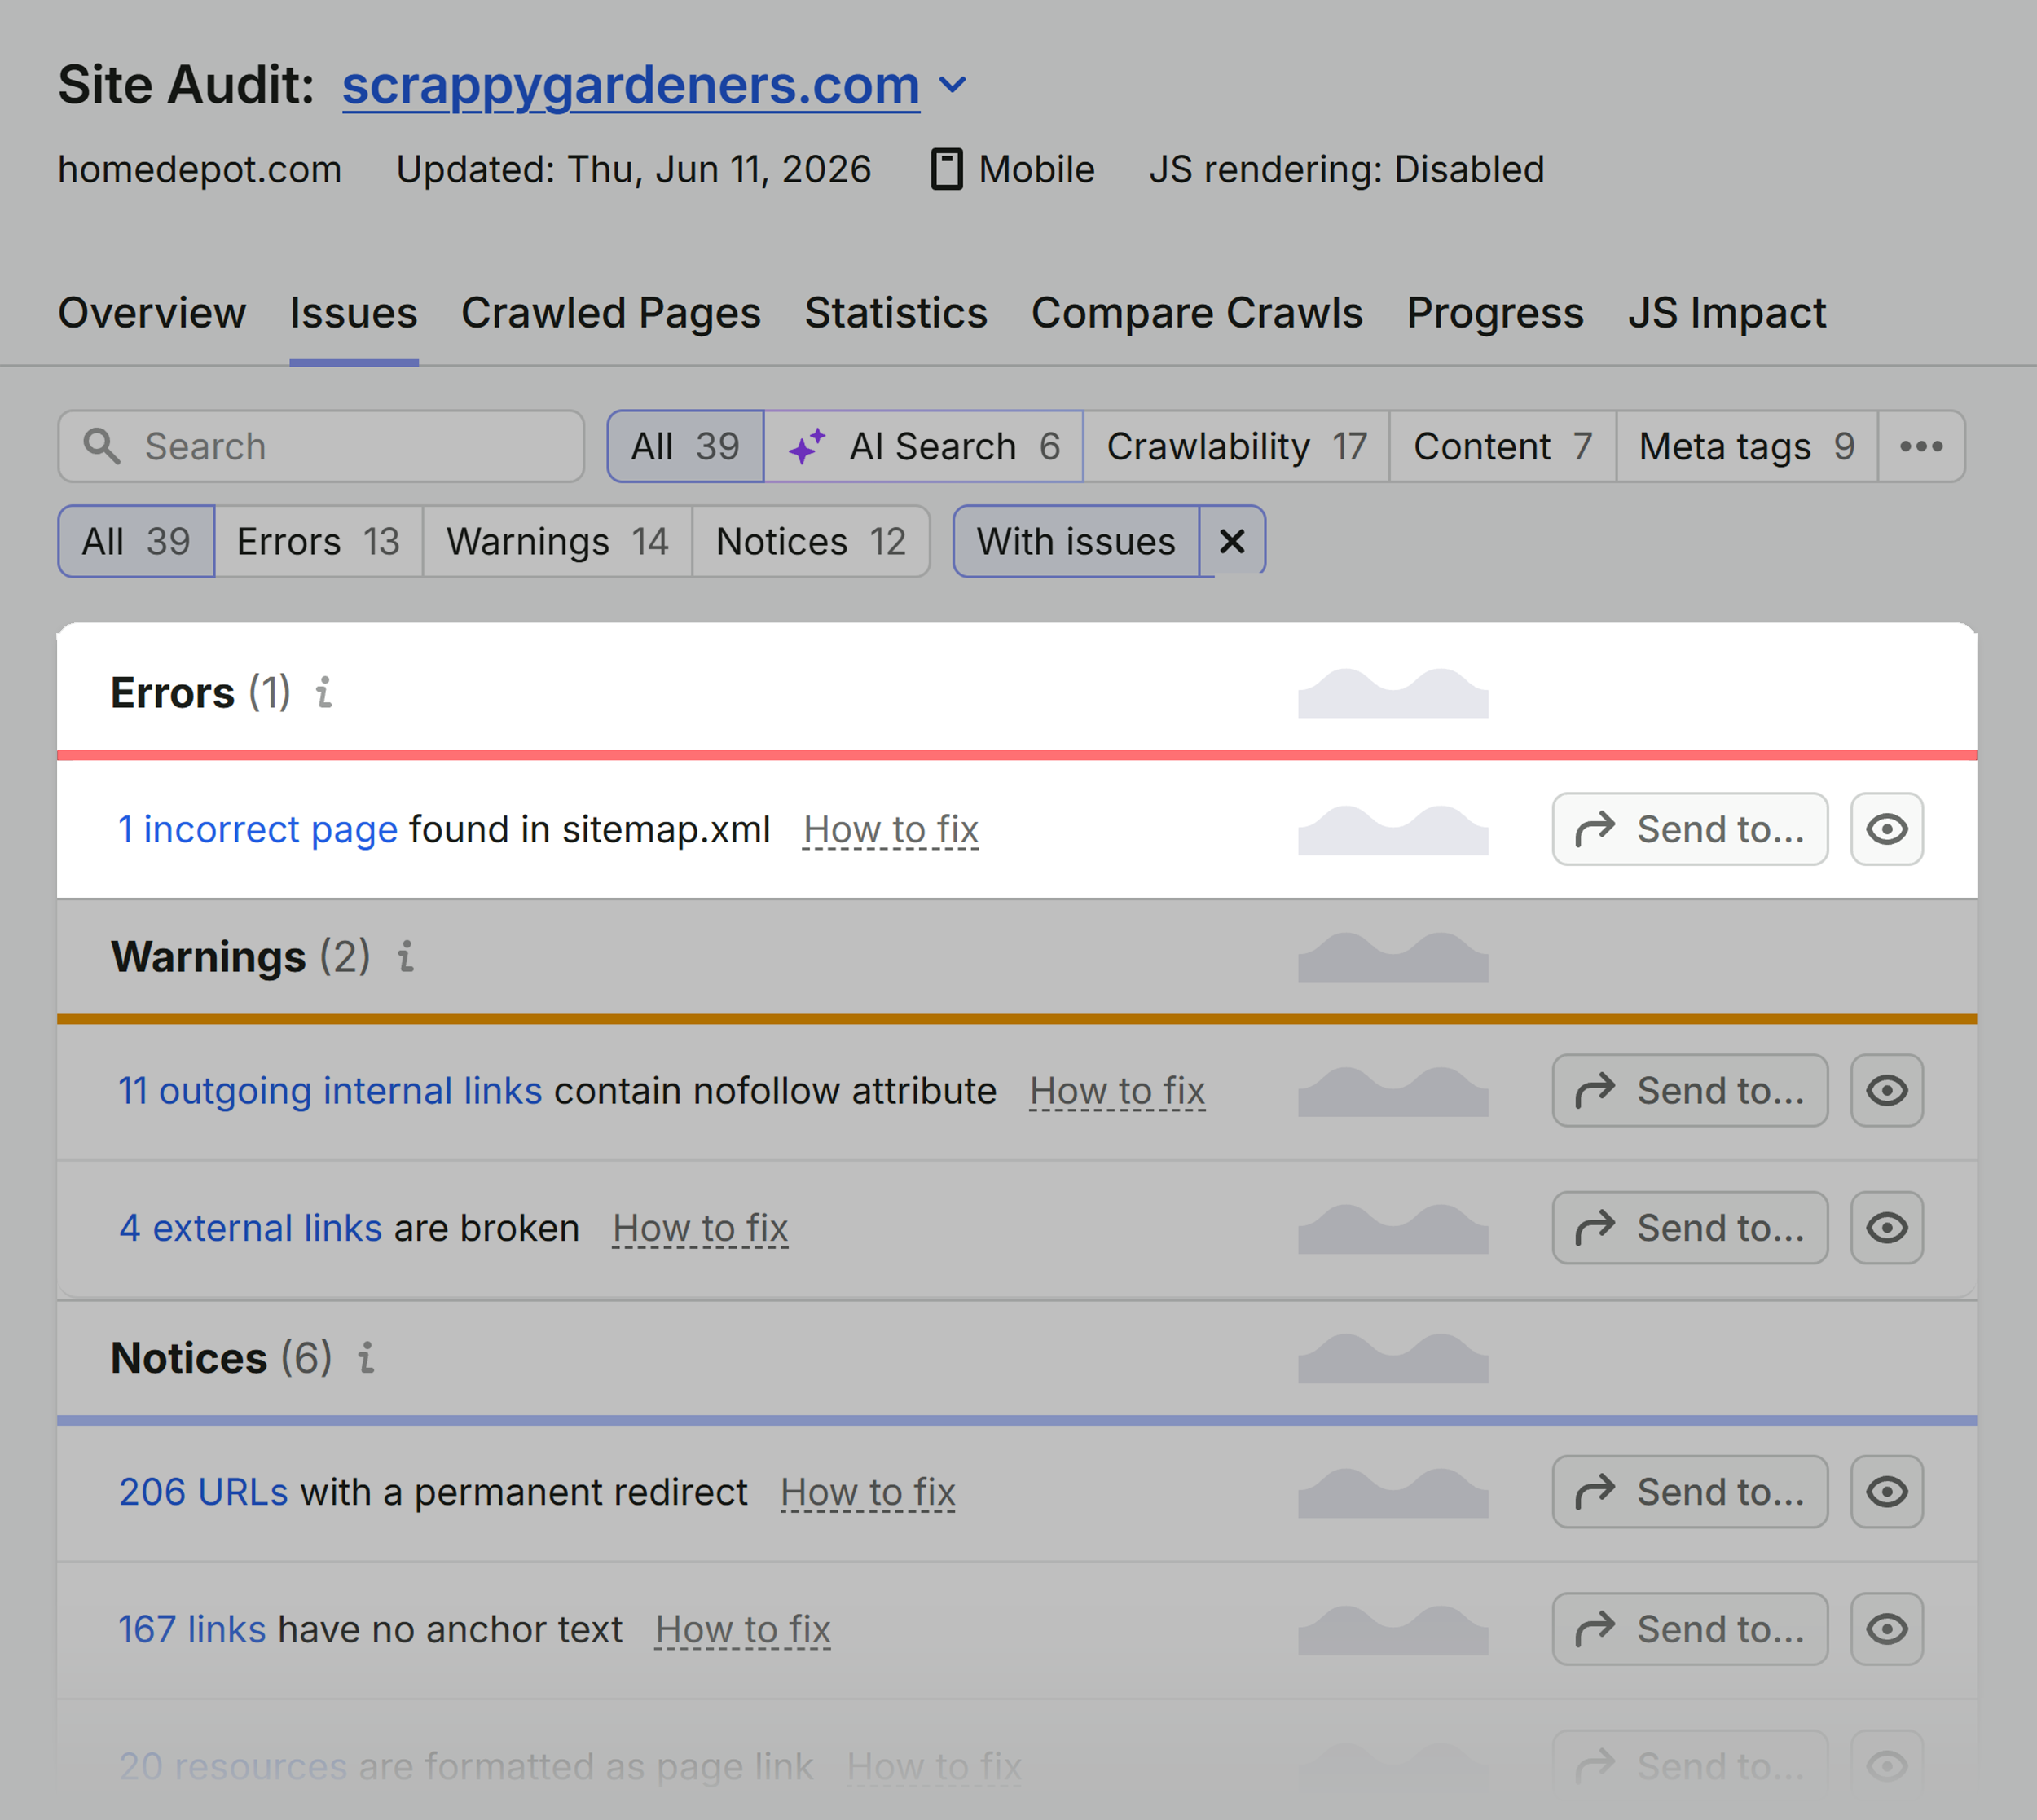Open the Compare Crawls tab
Image resolution: width=2037 pixels, height=1820 pixels.
(1197, 313)
